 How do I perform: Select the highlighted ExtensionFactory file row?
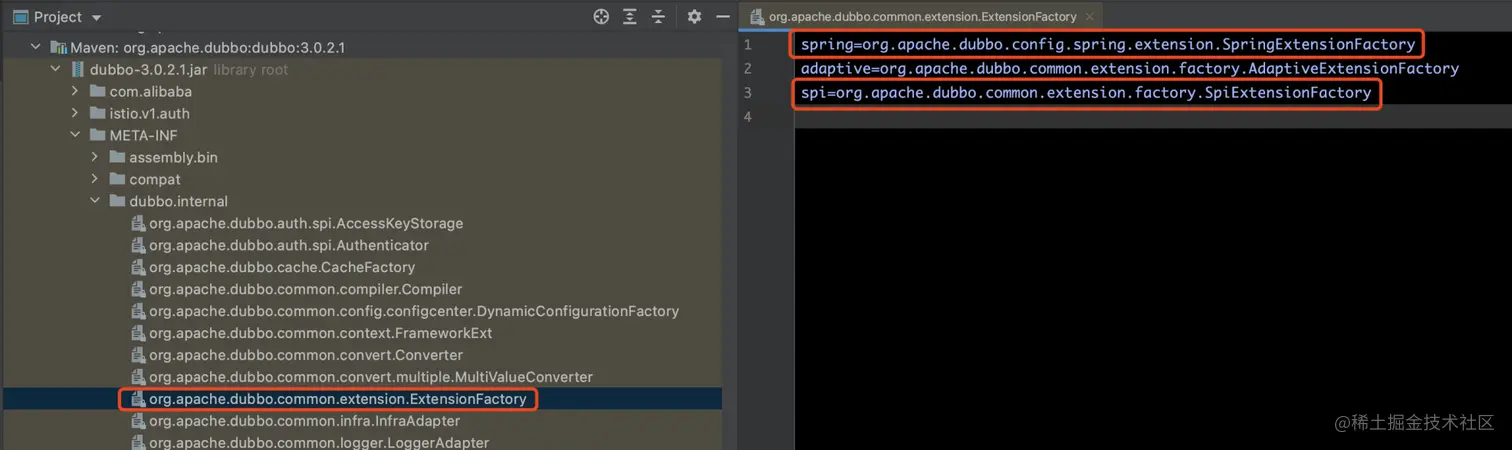(361, 399)
